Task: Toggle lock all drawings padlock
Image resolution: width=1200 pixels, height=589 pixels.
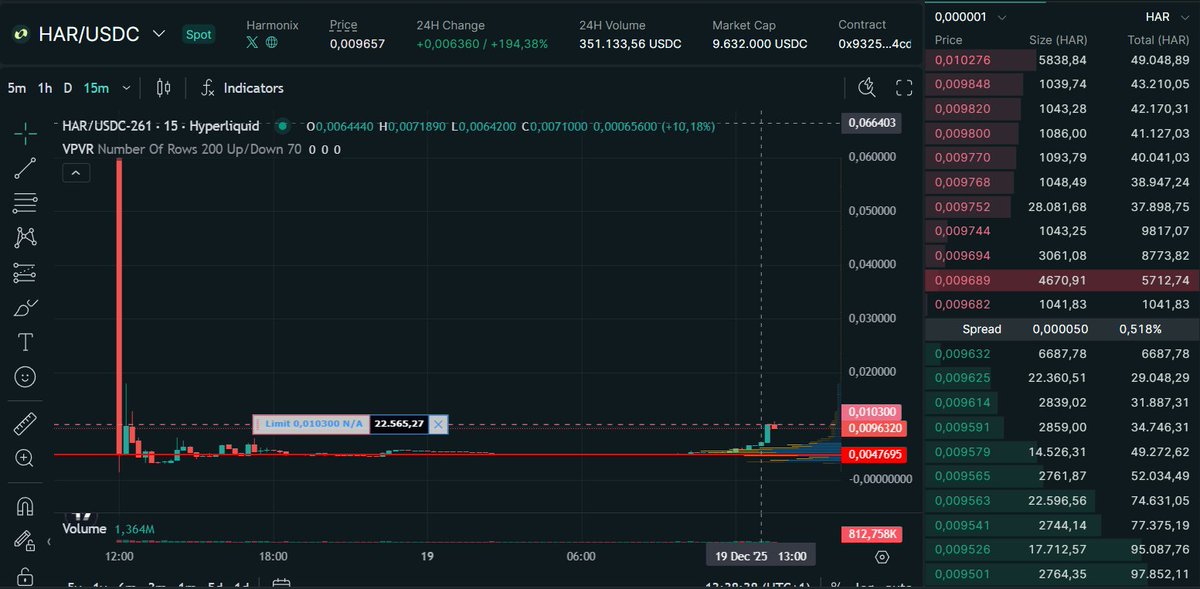Action: [26, 577]
